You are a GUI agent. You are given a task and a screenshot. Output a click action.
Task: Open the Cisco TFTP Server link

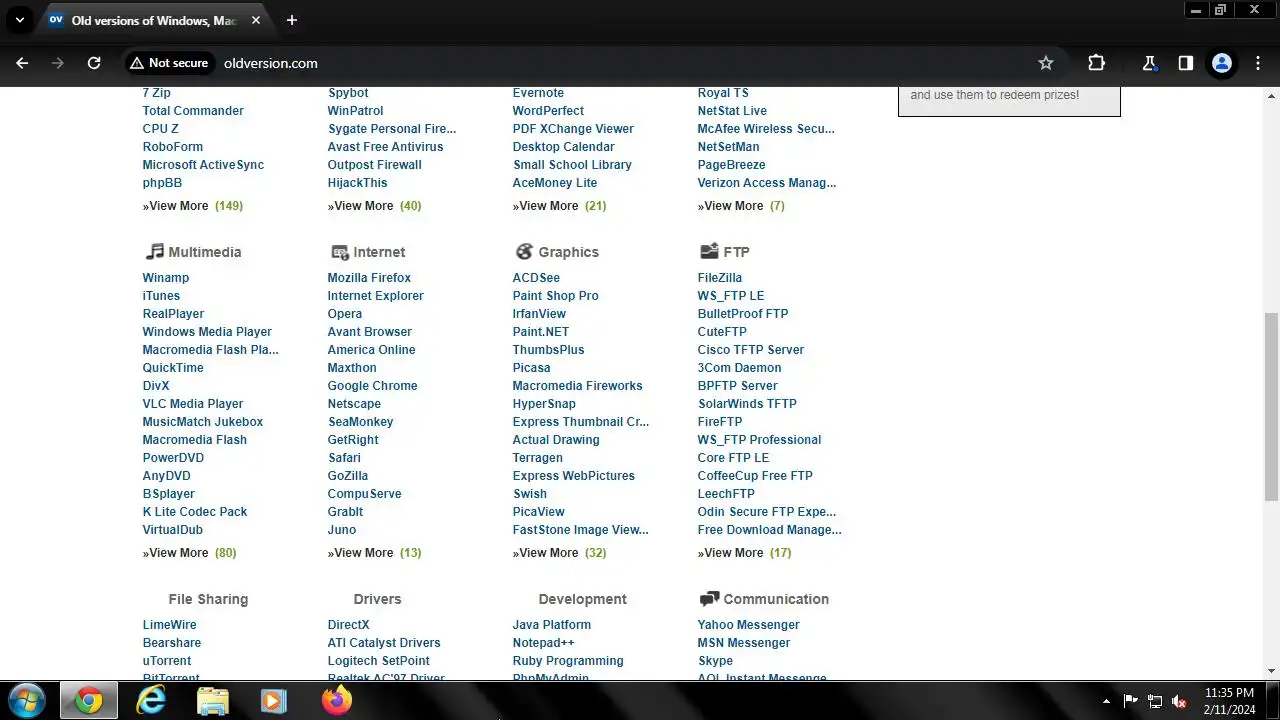(x=751, y=350)
